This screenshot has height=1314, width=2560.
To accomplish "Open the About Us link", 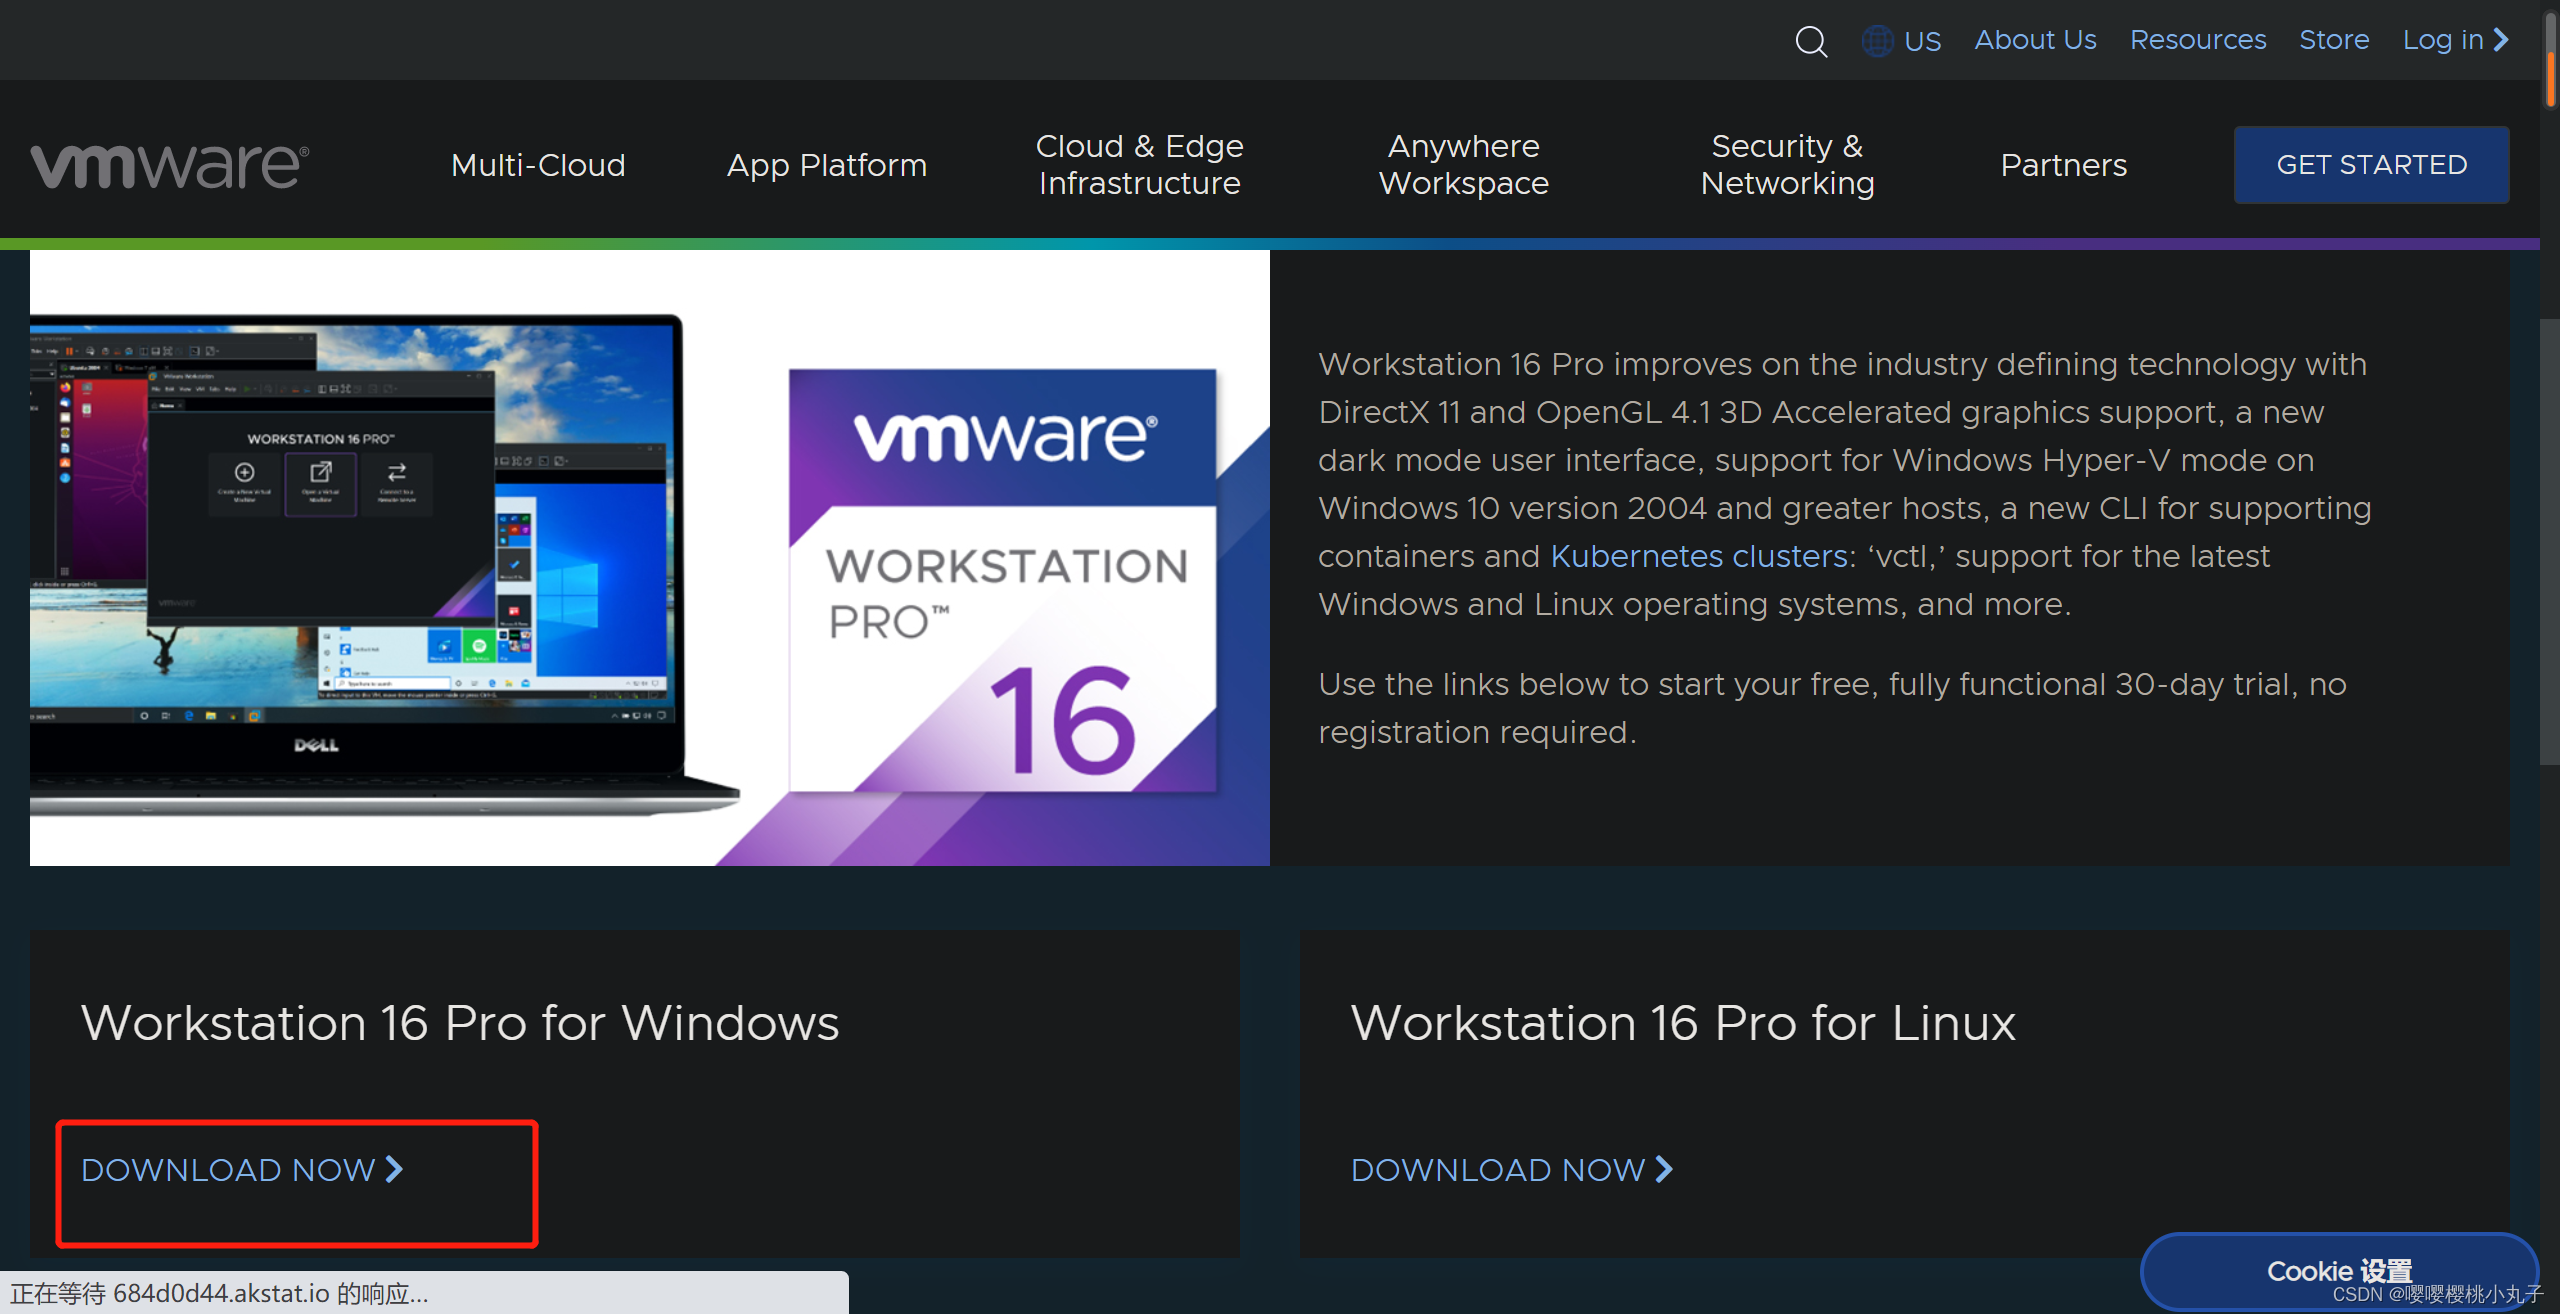I will 2035,40.
